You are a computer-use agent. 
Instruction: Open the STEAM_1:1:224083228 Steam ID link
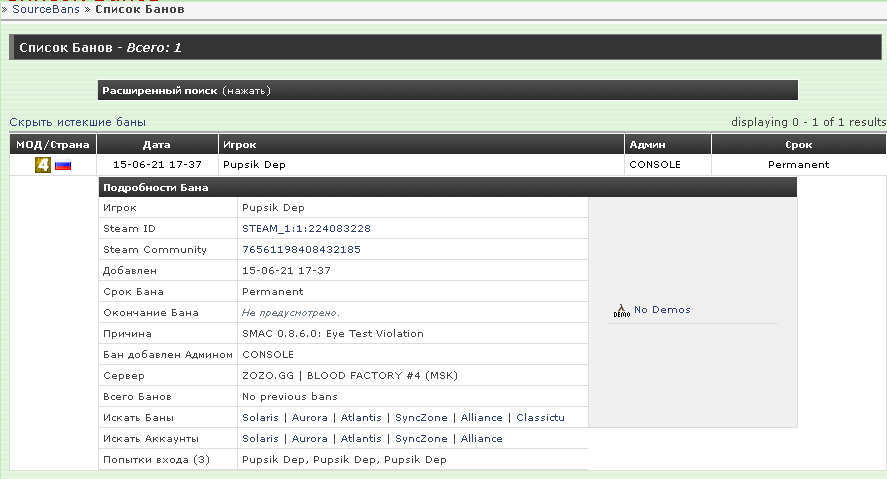[x=306, y=229]
